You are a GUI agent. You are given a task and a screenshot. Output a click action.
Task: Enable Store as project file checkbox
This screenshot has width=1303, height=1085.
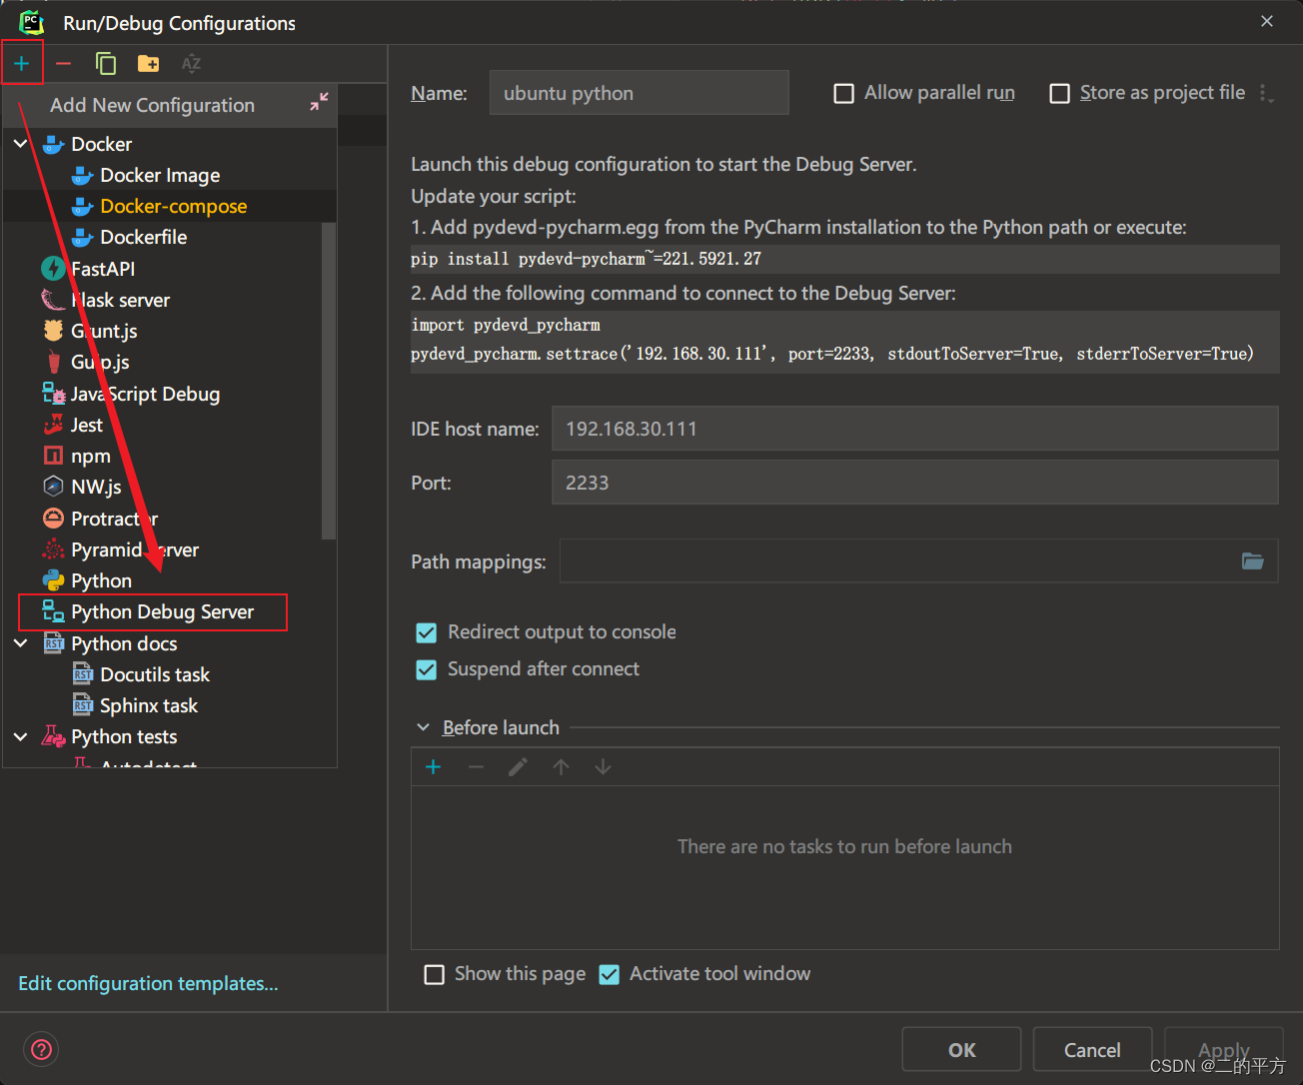[x=1060, y=93]
